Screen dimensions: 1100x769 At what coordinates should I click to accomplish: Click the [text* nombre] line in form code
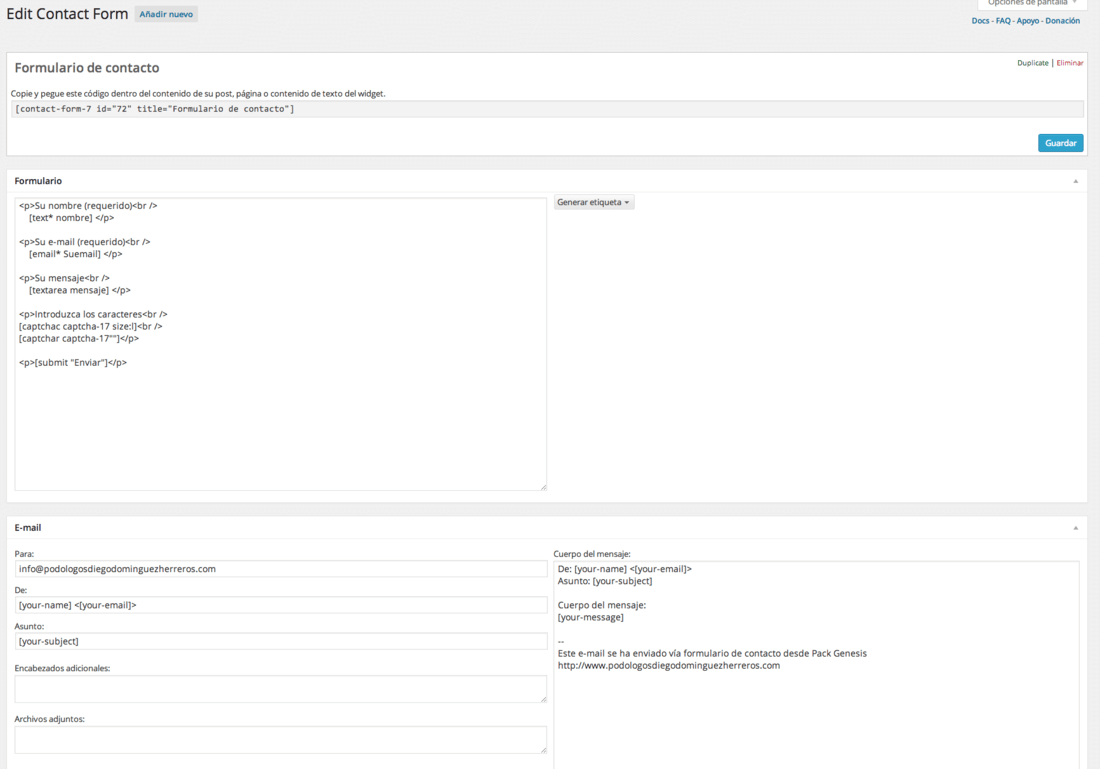(72, 218)
